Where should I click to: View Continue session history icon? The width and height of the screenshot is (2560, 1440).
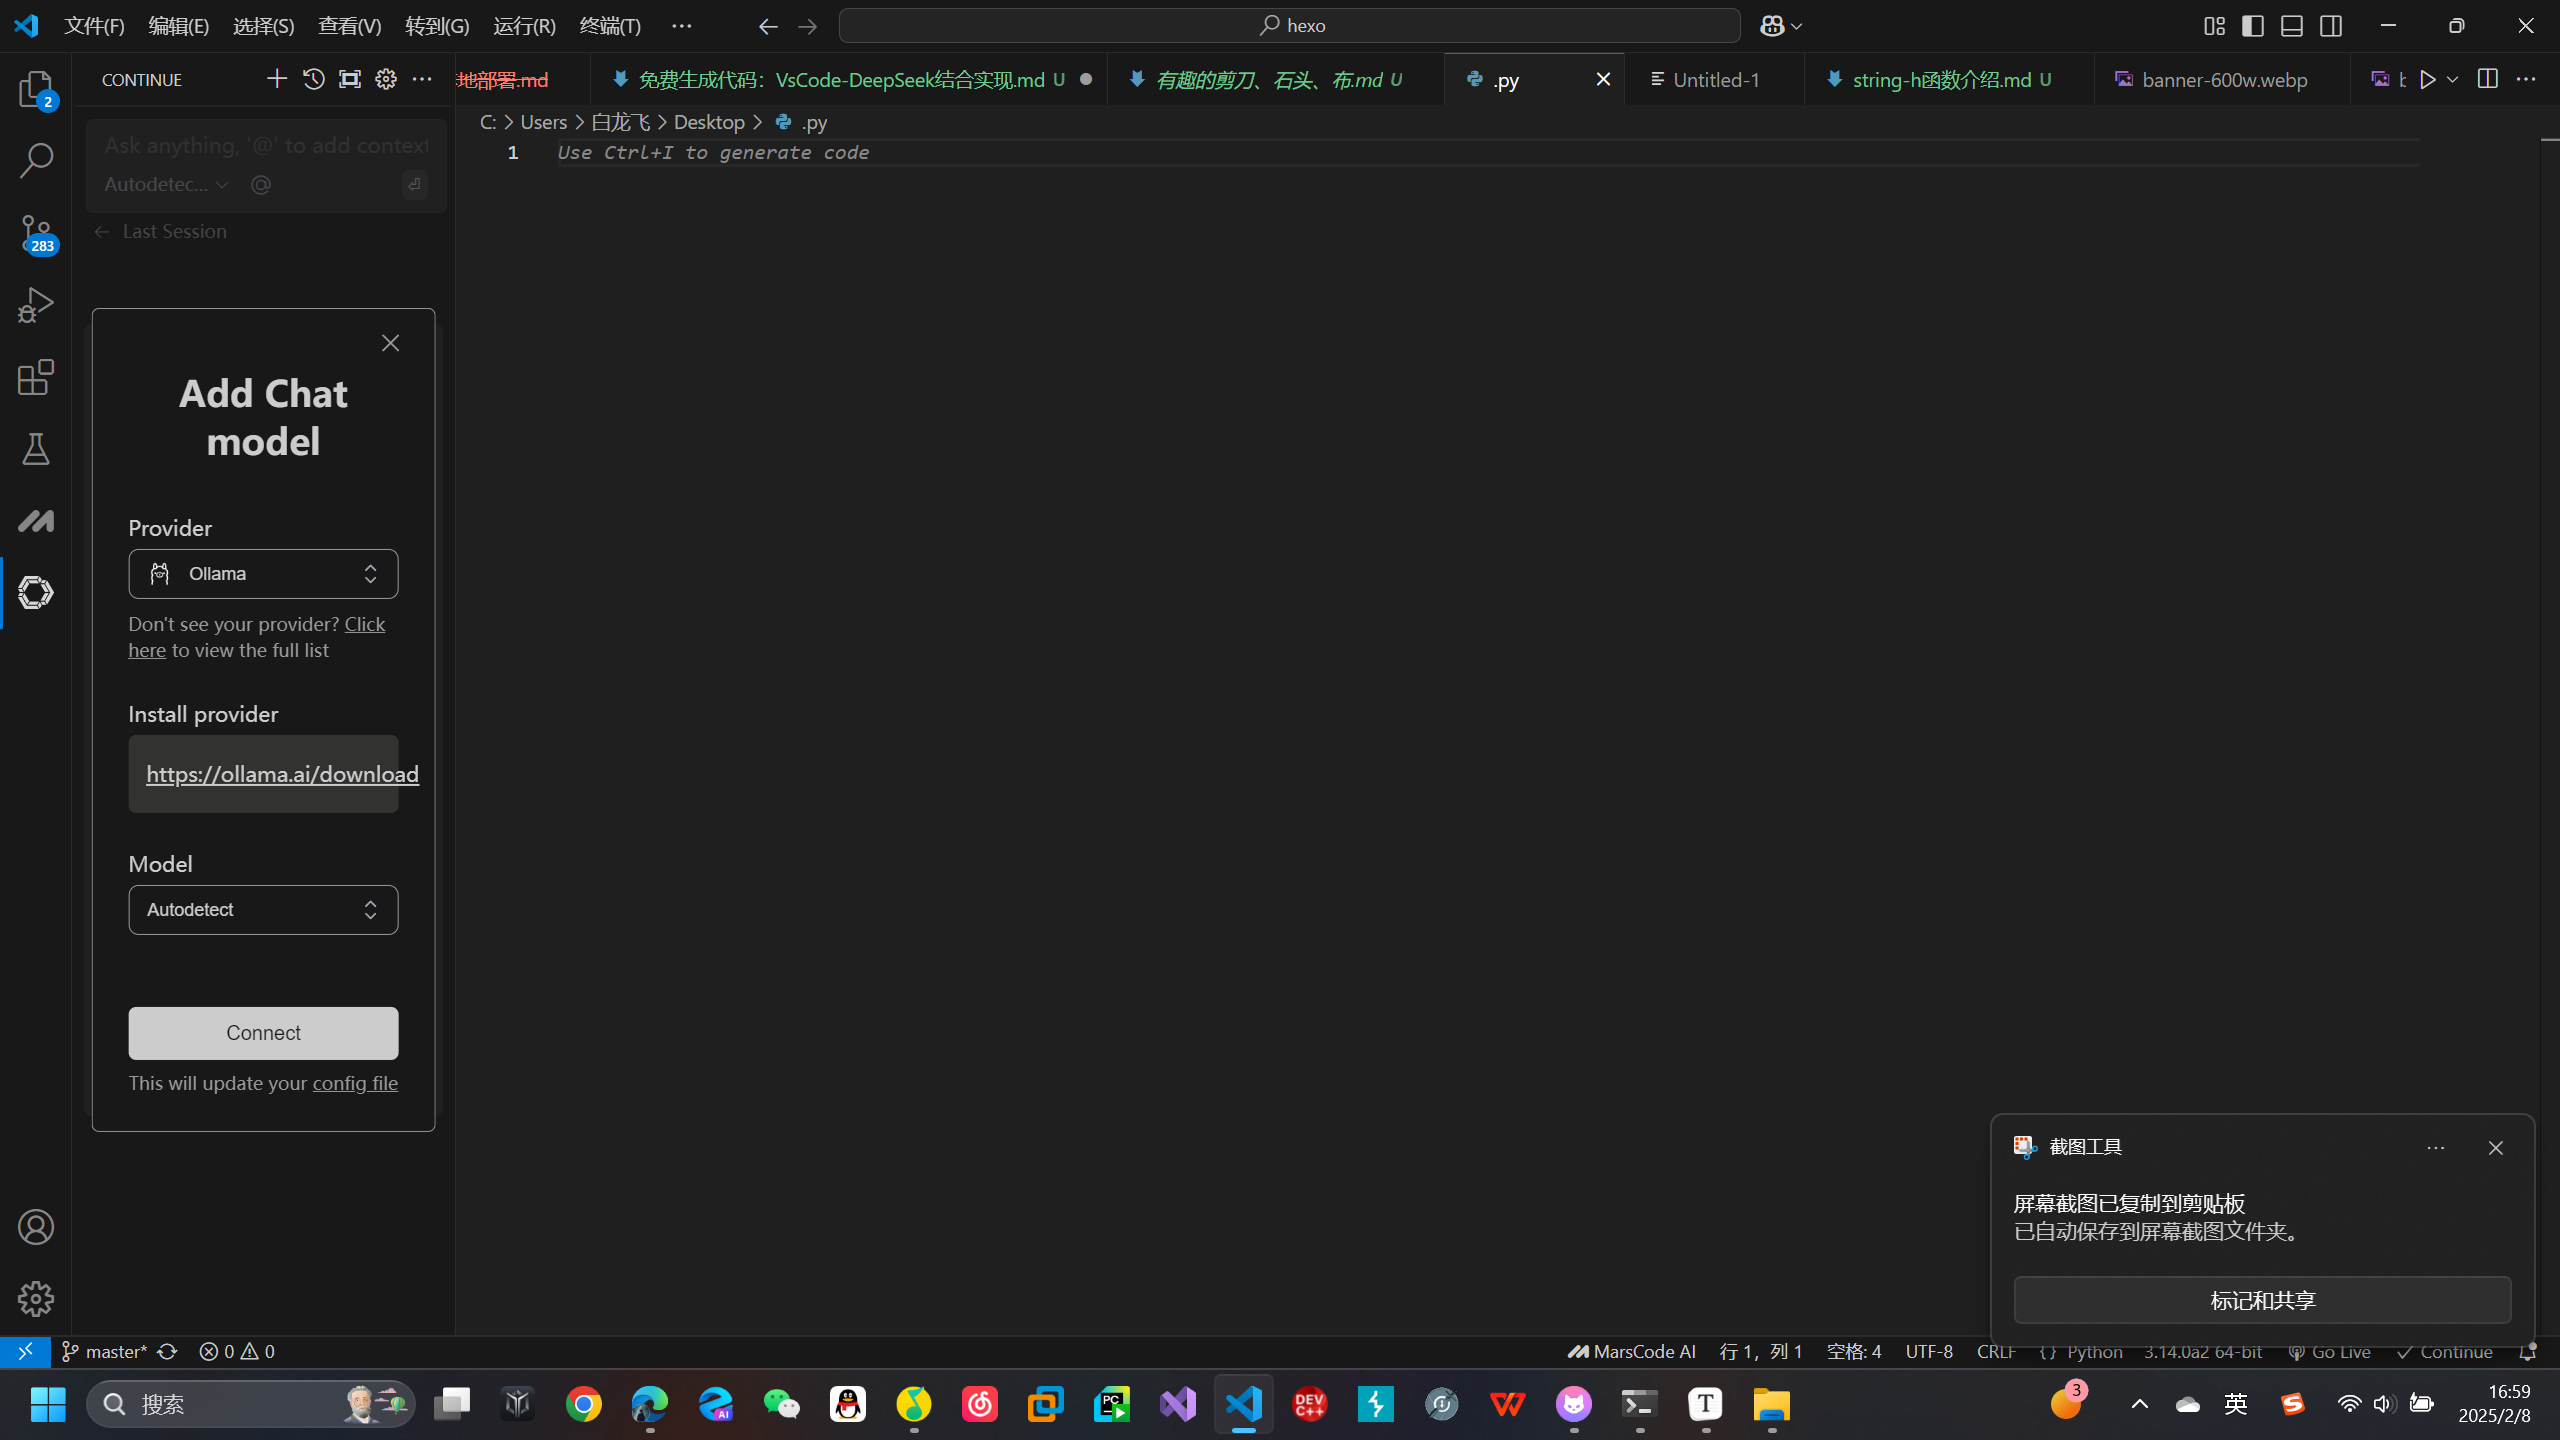(x=313, y=79)
